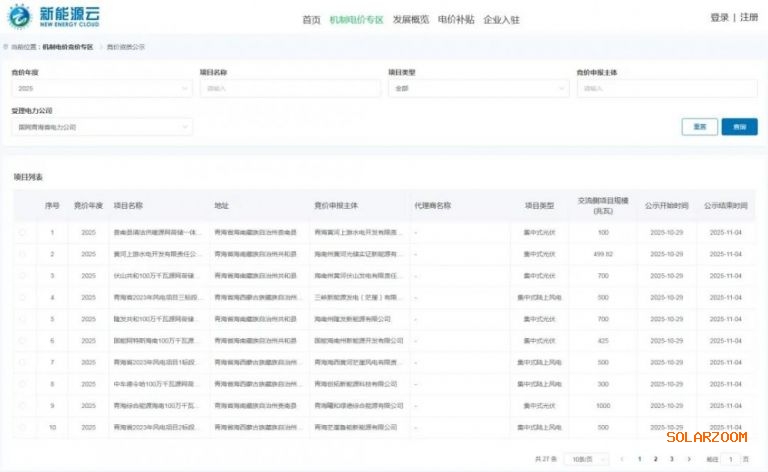Go to page 3 in pagination
The image size is (768, 472).
click(x=671, y=459)
